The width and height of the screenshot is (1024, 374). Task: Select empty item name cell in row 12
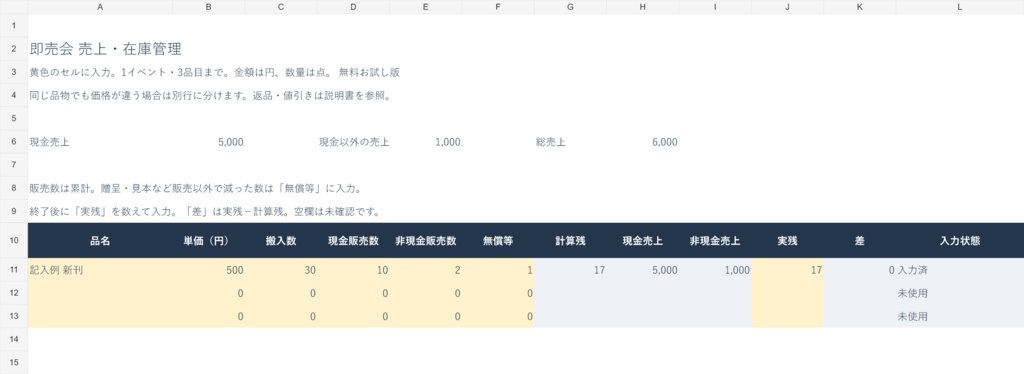(100, 293)
